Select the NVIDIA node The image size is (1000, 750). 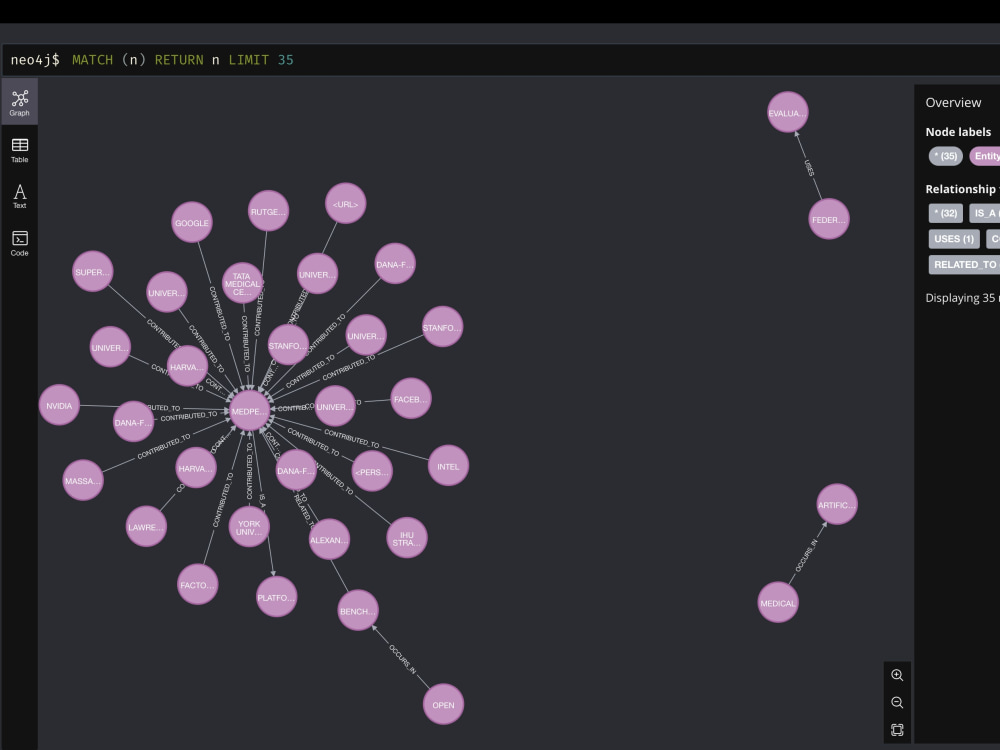tap(59, 405)
